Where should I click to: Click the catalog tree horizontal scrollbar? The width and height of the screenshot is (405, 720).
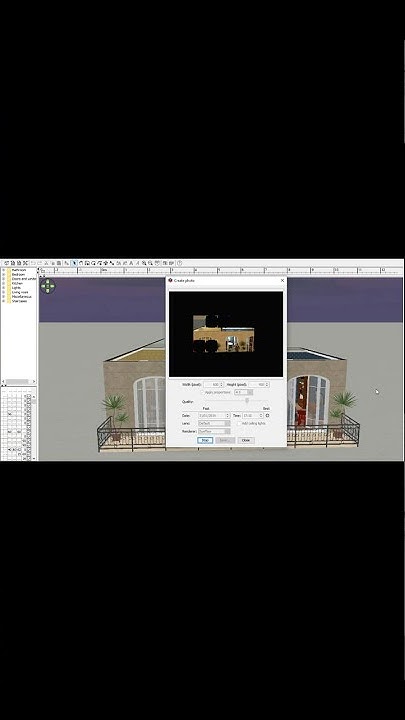click(18, 382)
